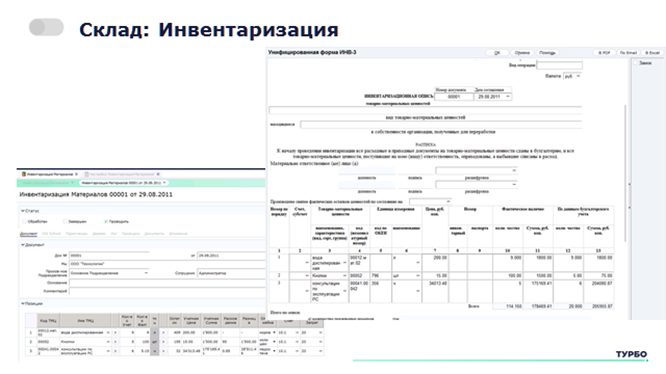Click the Отмена button

522,53
